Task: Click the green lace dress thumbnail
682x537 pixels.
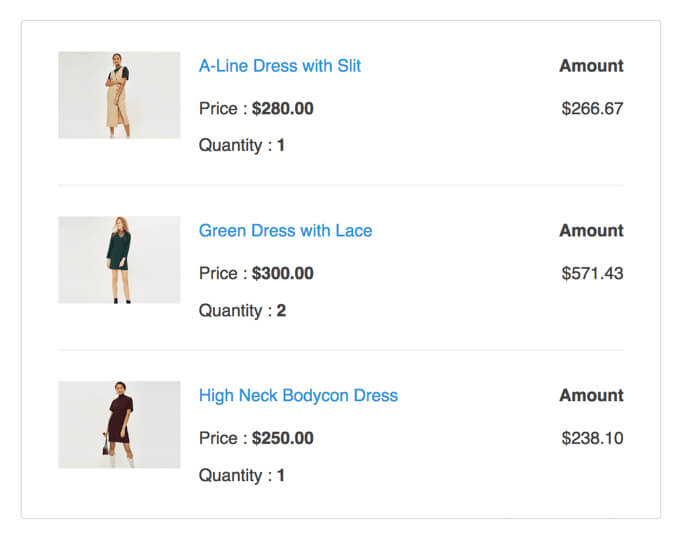Action: click(x=119, y=260)
